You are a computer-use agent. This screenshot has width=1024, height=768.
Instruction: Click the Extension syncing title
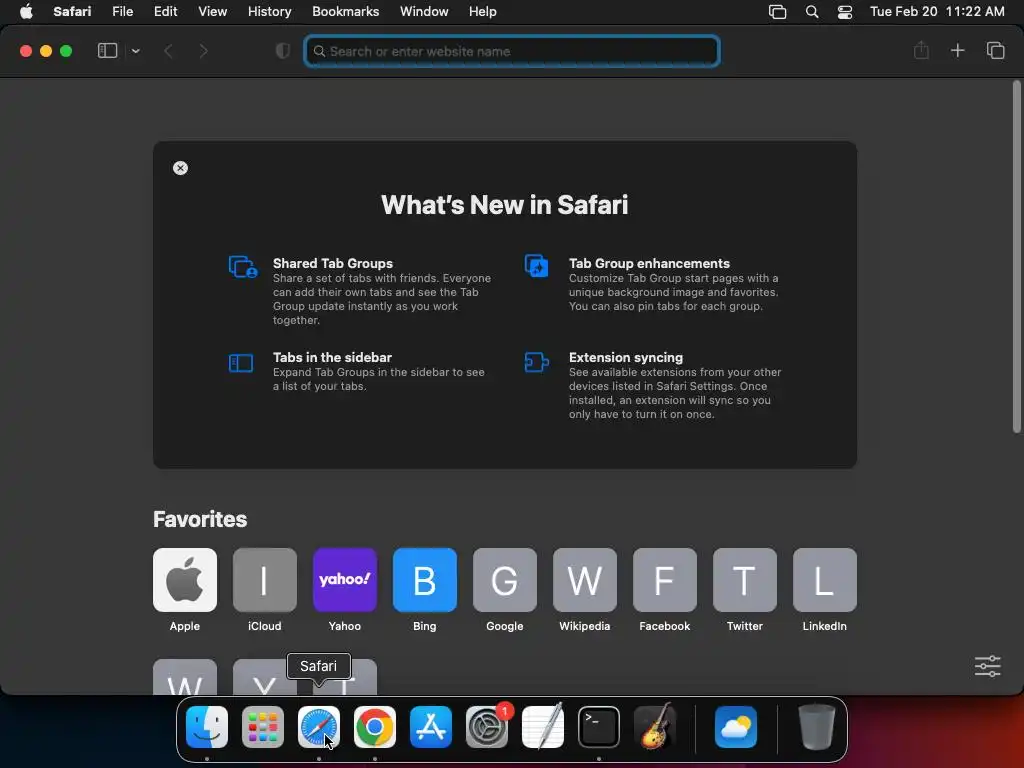[x=626, y=357]
